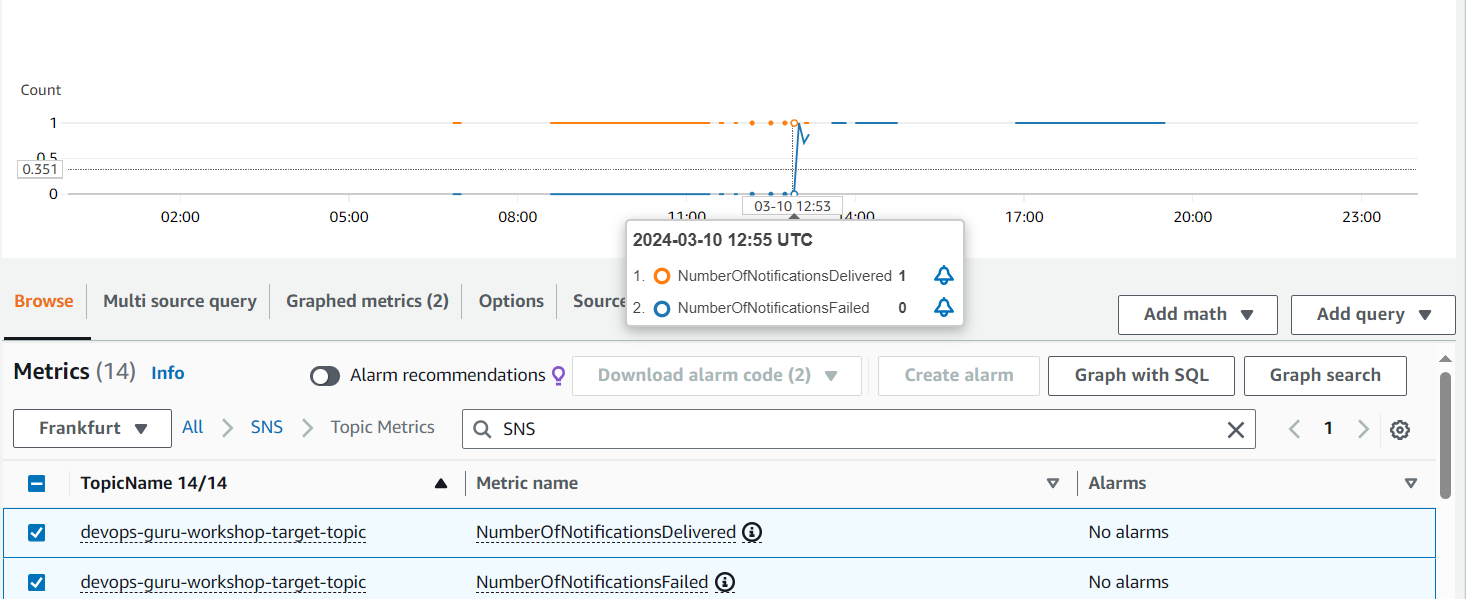
Task: Click alarm bell for NumberOfNotificationsDelivered in tooltip
Action: 943,276
